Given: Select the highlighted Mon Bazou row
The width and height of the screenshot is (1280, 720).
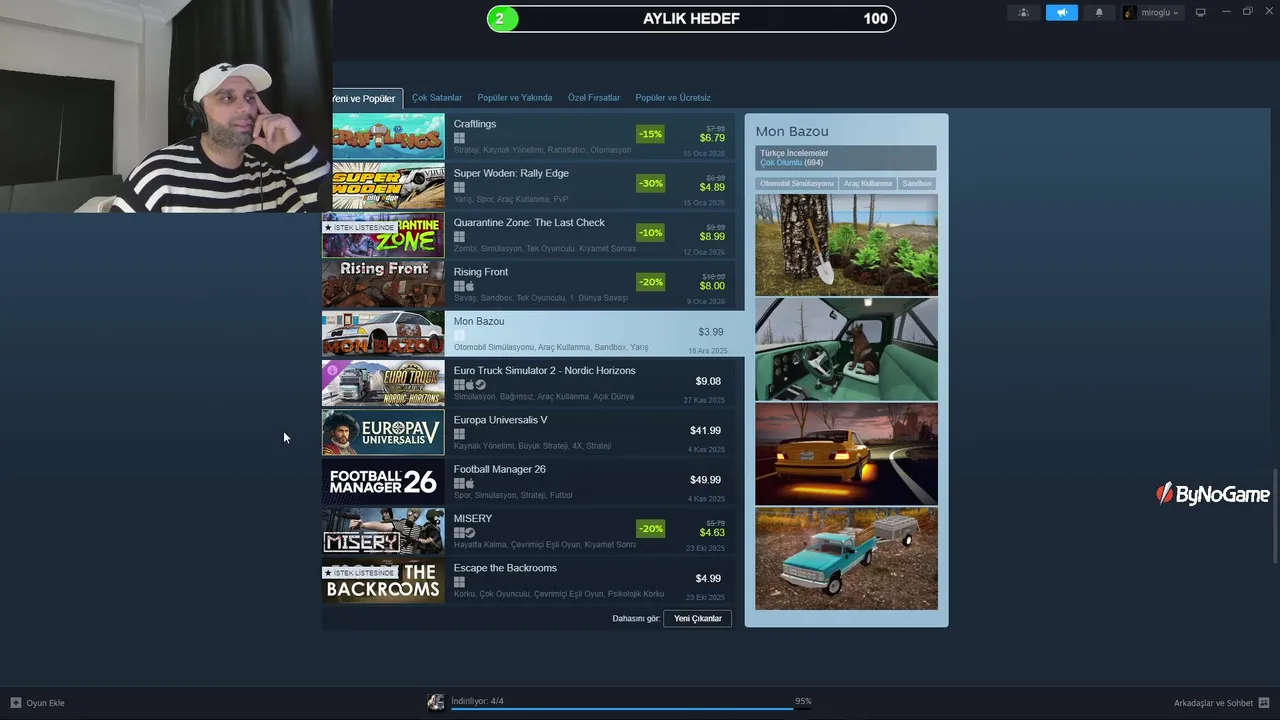Looking at the screenshot, I should pos(533,333).
